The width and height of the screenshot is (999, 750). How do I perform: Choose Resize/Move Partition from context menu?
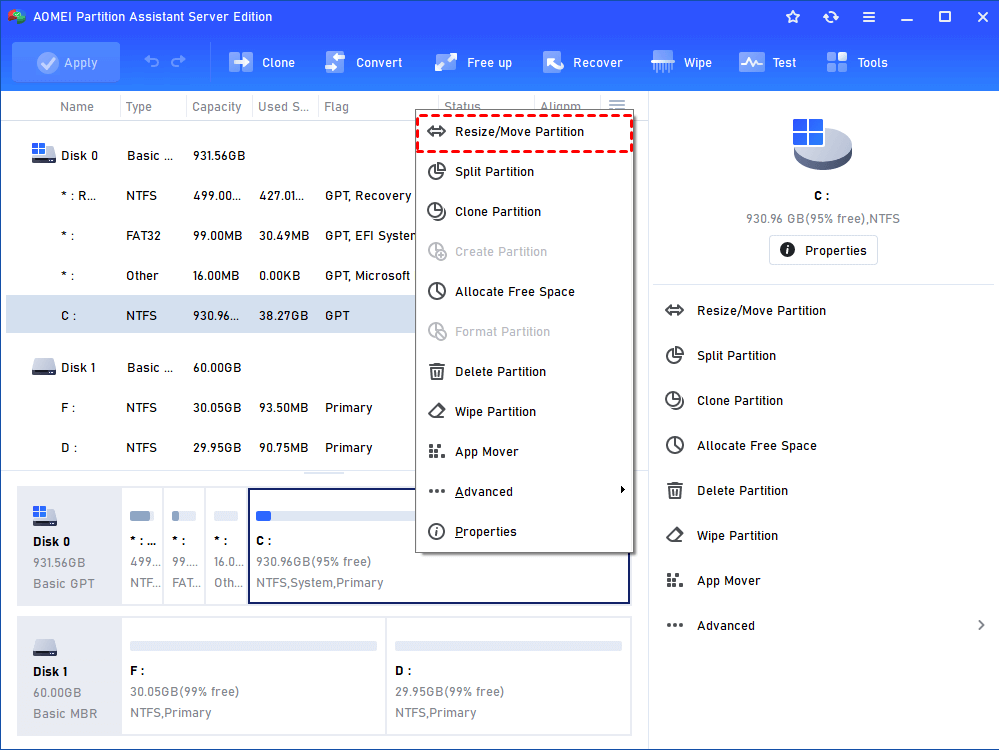point(524,132)
